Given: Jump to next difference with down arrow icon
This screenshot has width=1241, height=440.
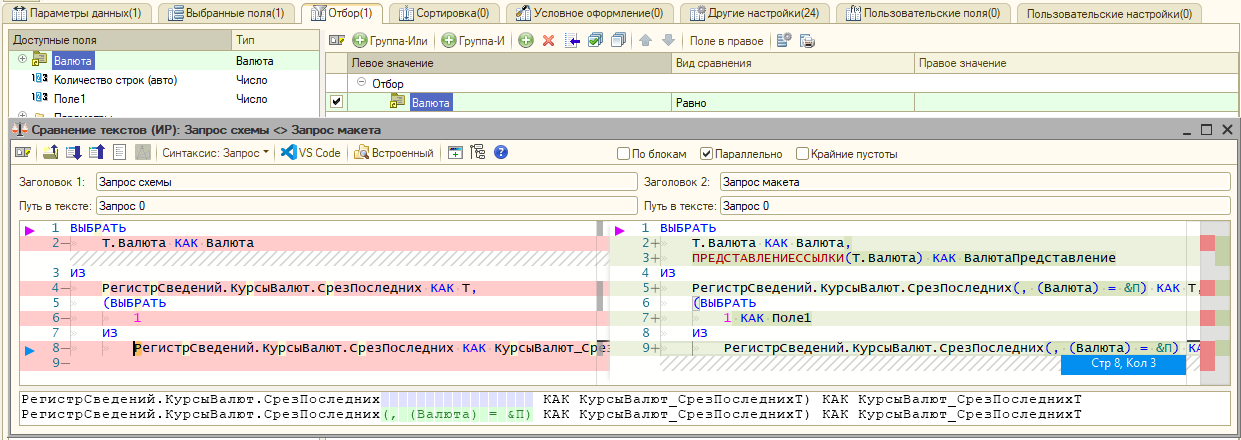Looking at the screenshot, I should [x=73, y=153].
